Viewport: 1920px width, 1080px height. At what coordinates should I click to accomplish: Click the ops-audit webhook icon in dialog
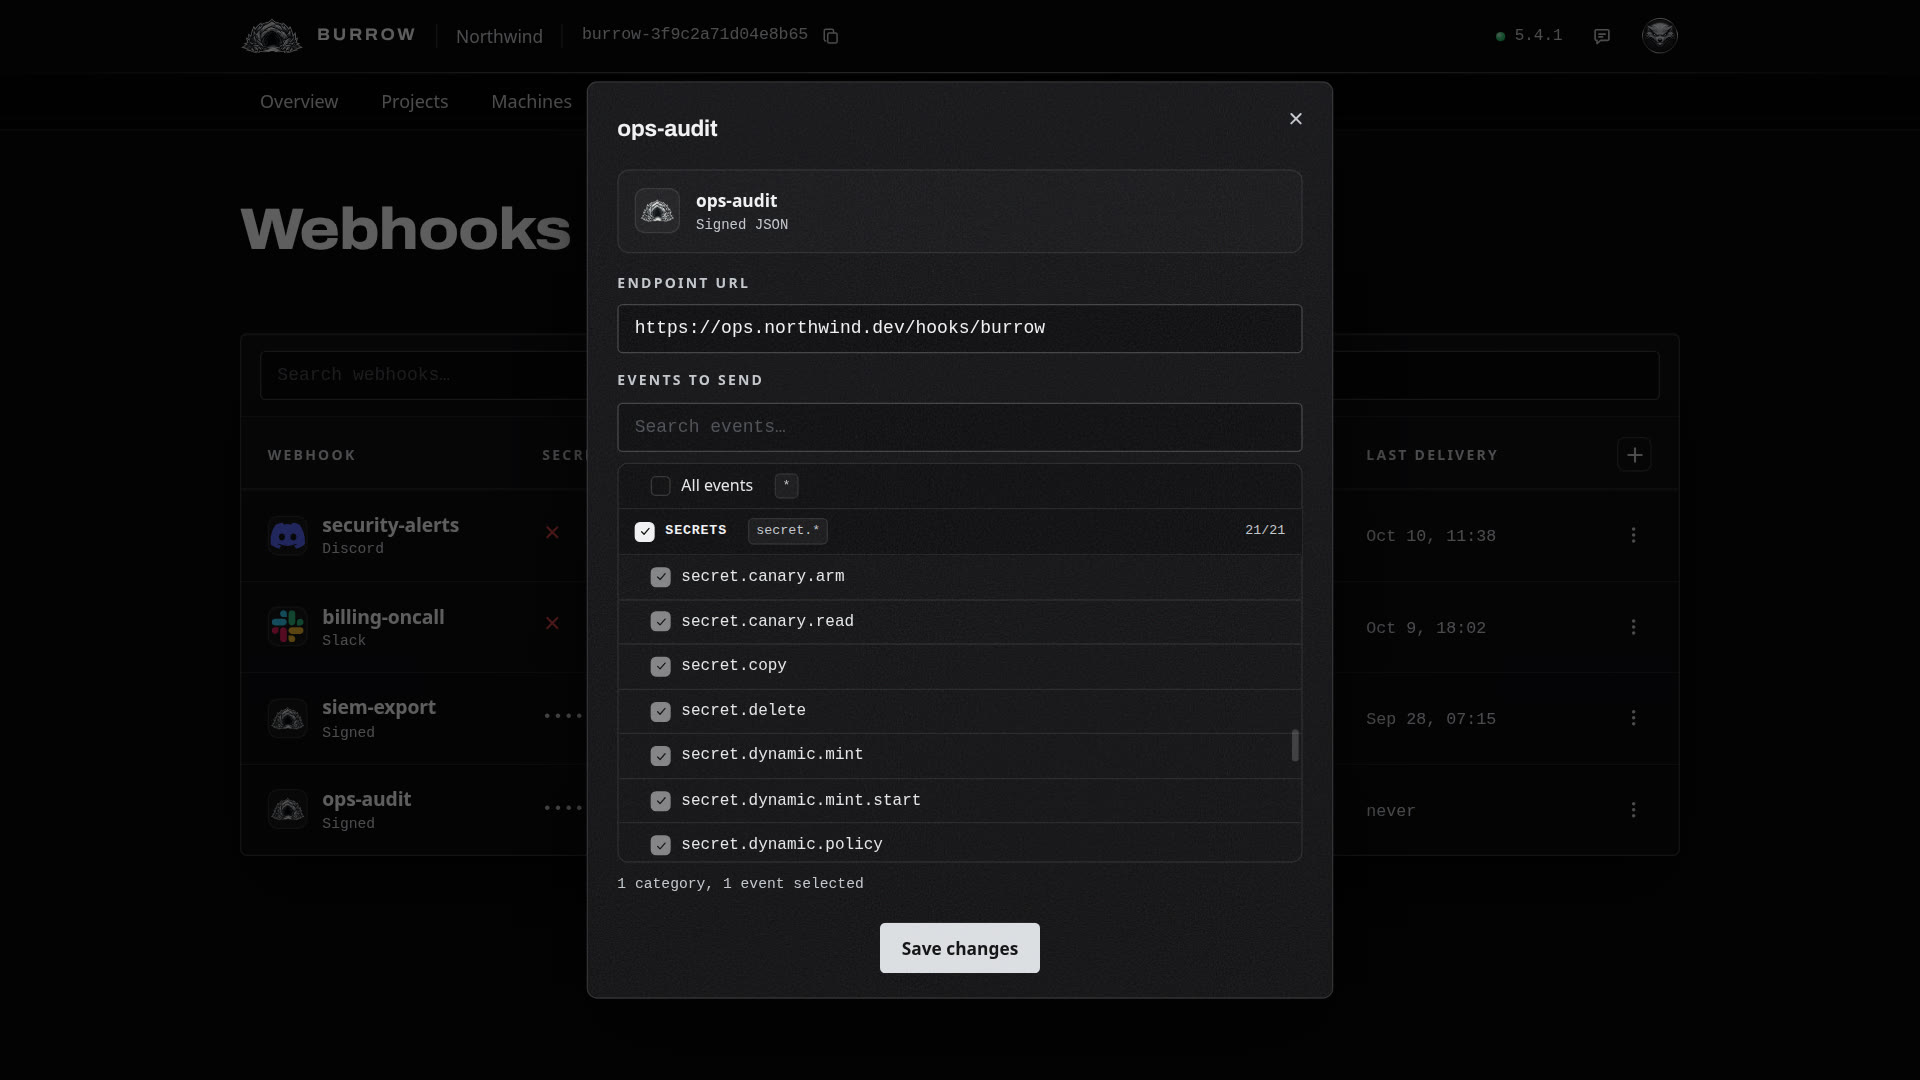coord(657,211)
